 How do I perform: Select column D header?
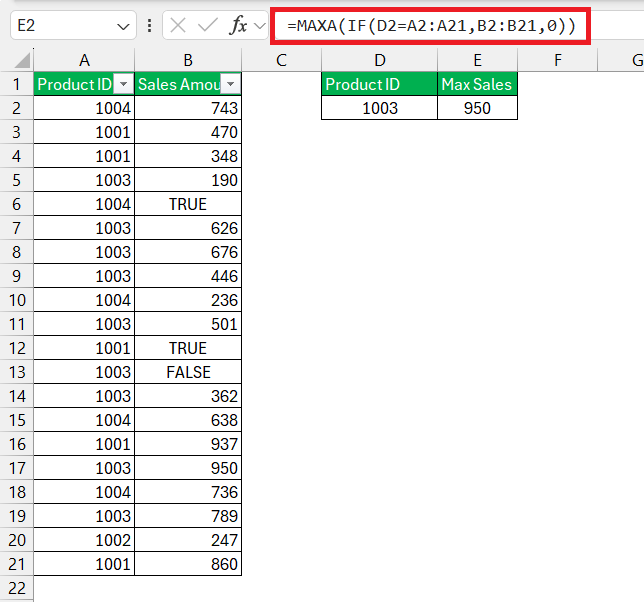(380, 60)
